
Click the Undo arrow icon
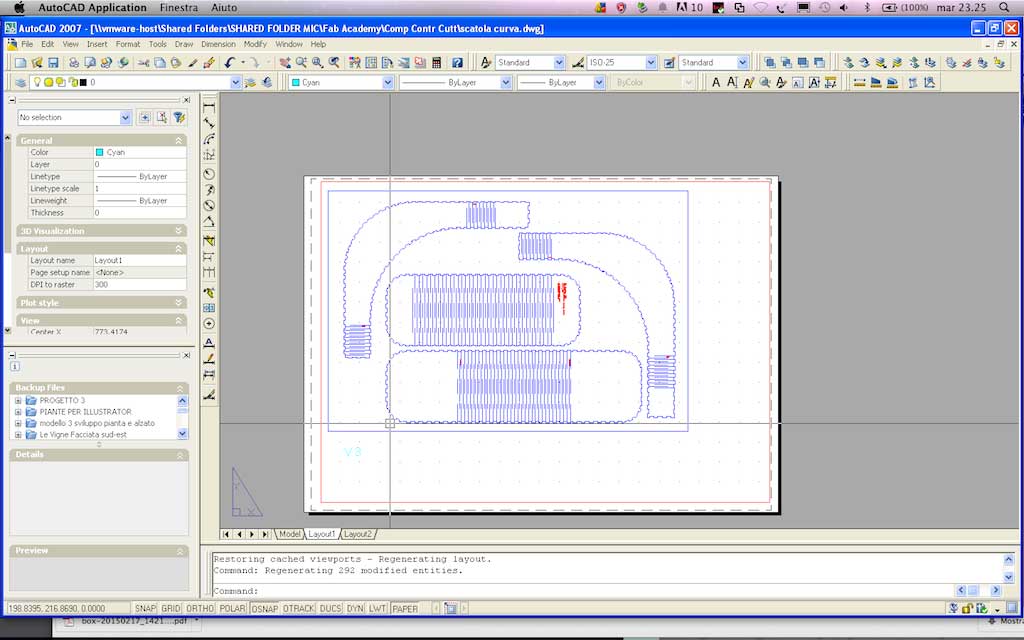(x=229, y=63)
